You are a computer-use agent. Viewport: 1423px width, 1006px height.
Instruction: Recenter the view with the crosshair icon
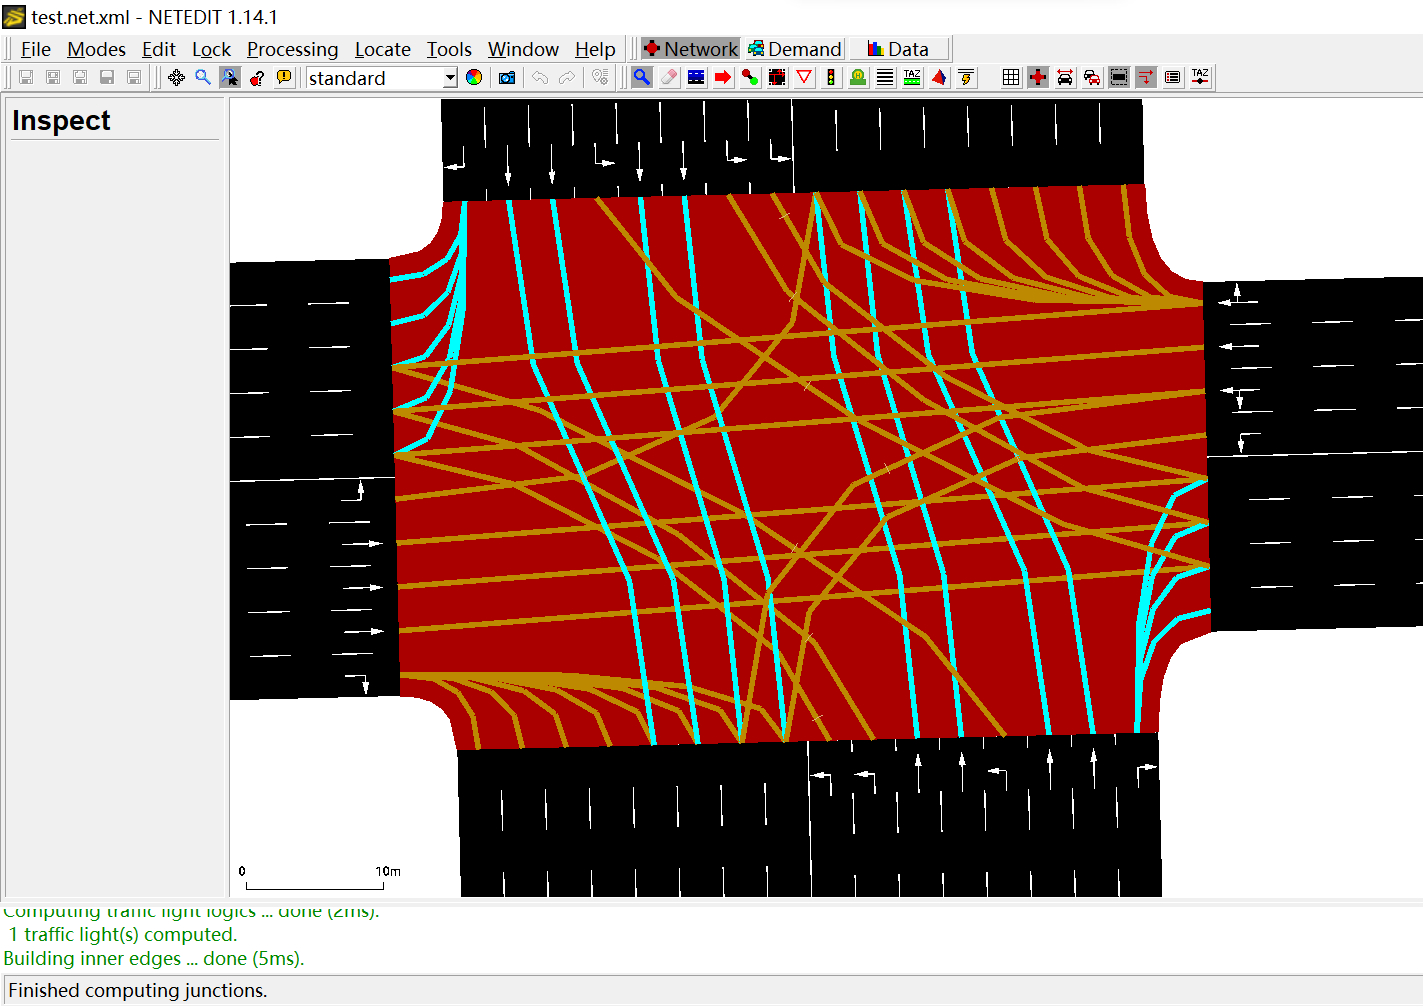(176, 77)
